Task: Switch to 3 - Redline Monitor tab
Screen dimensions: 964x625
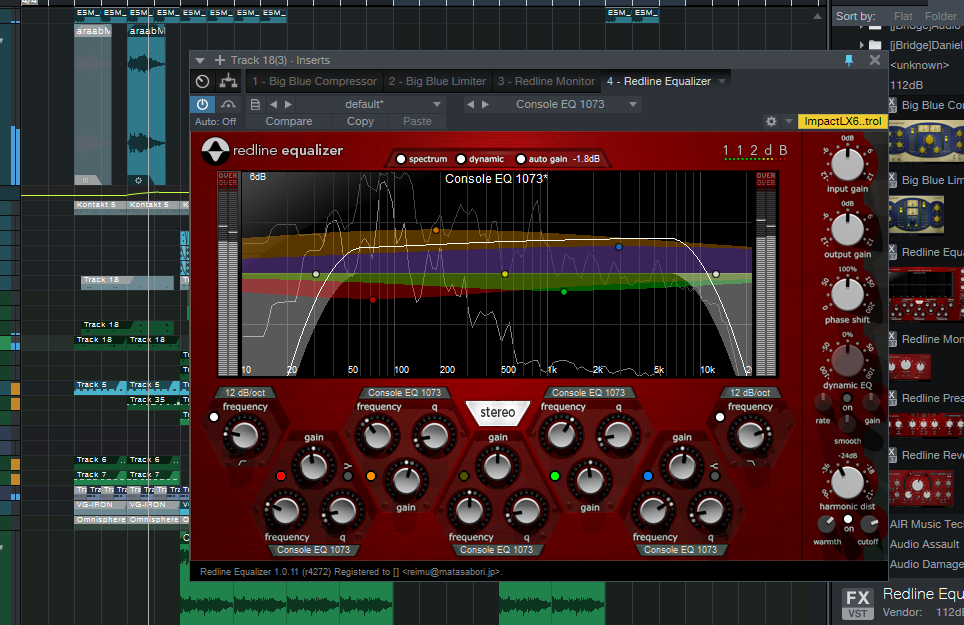Action: pos(546,81)
